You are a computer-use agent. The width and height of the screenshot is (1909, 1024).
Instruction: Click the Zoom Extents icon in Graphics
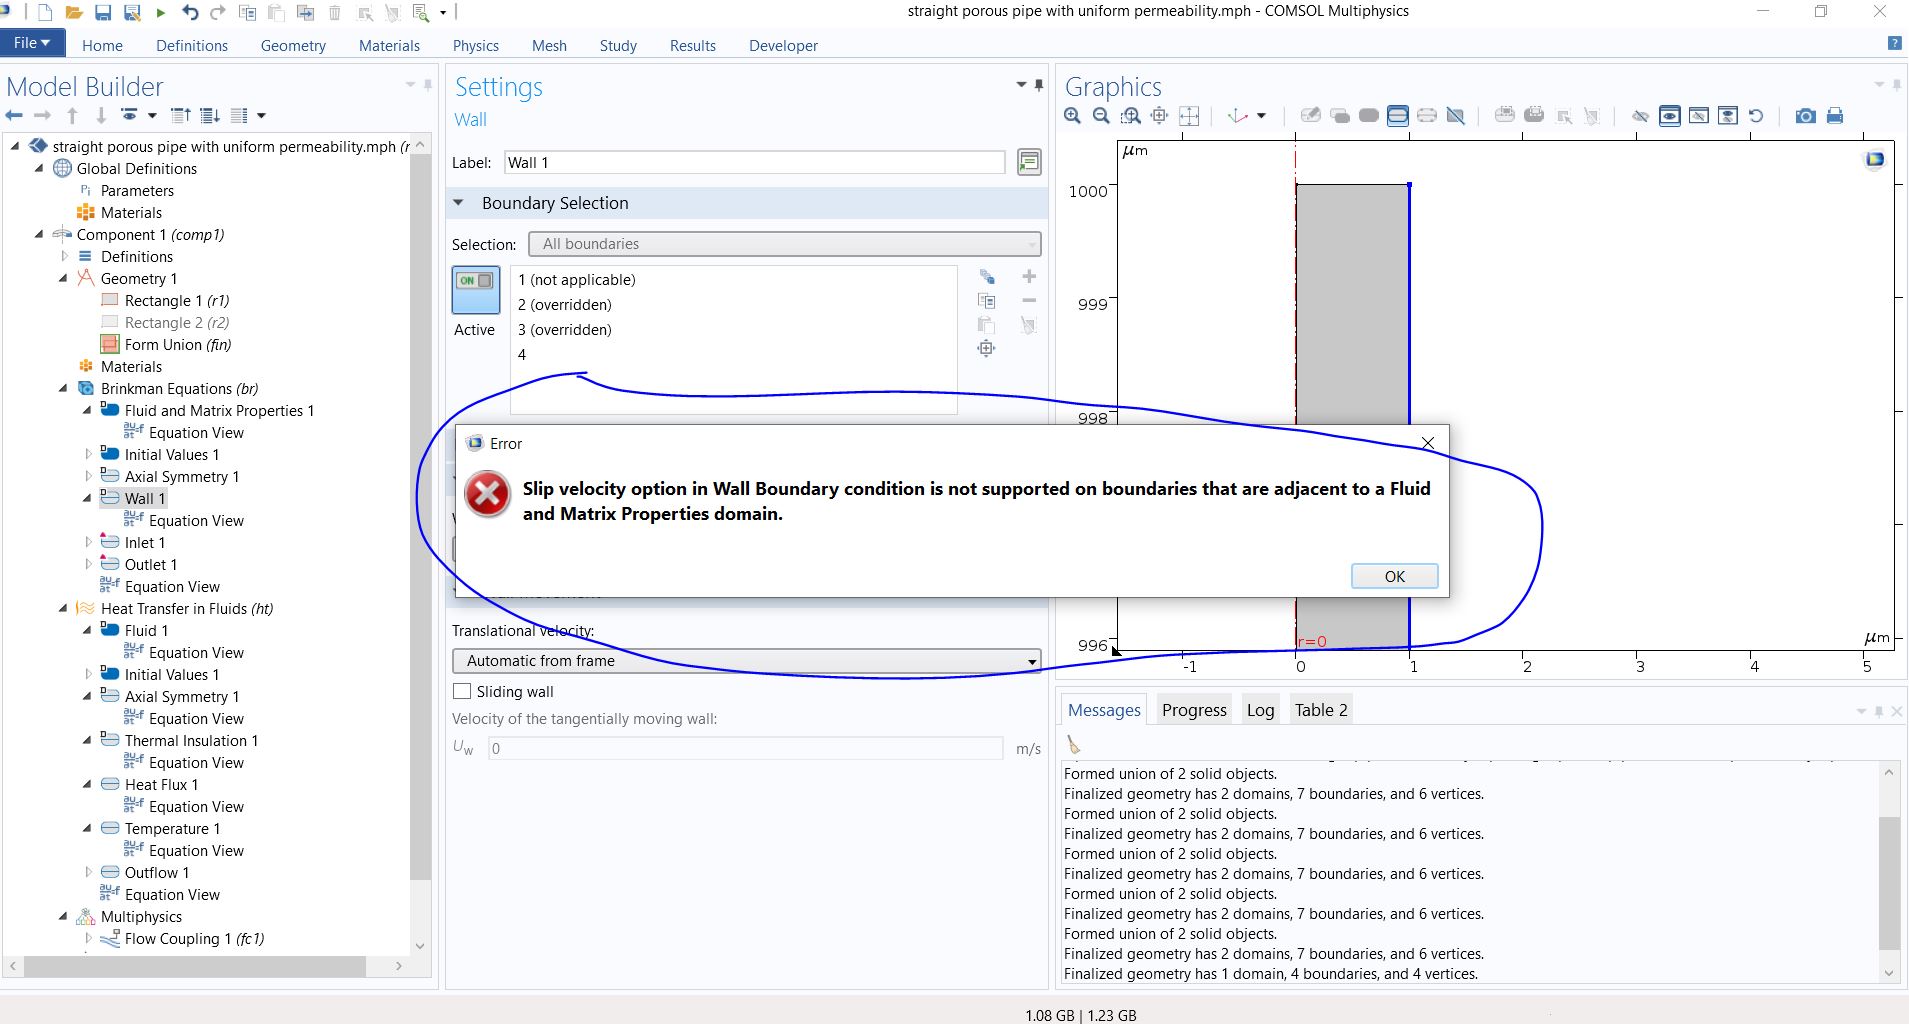click(1189, 116)
